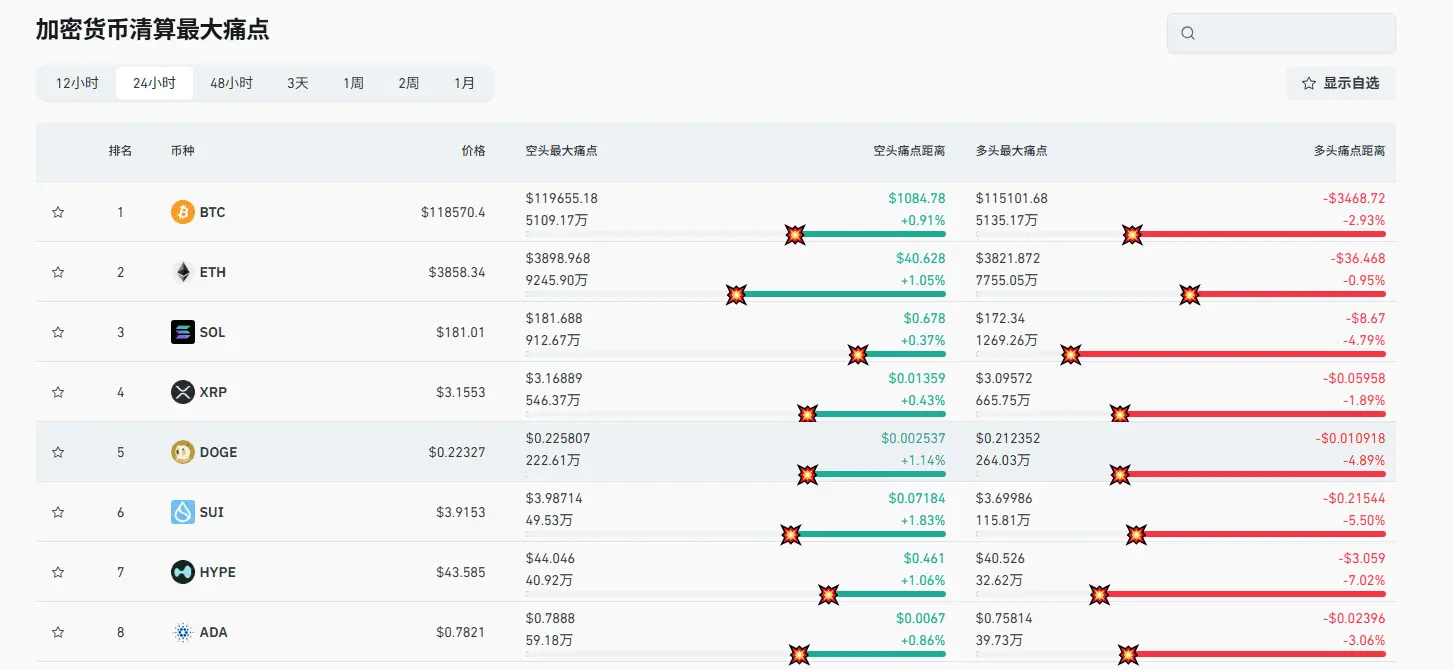The width and height of the screenshot is (1453, 670).
Task: Click the SUI coin icon
Action: [x=183, y=512]
